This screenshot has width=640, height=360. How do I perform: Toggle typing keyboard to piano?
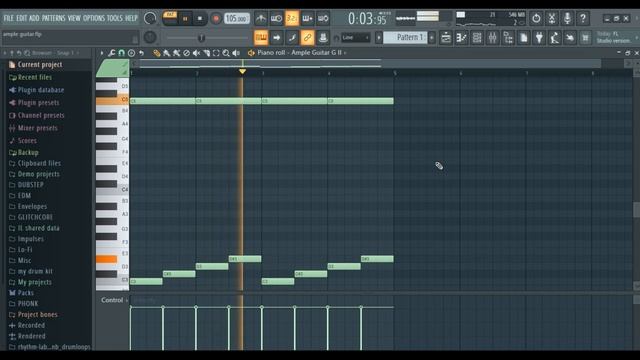pos(261,38)
